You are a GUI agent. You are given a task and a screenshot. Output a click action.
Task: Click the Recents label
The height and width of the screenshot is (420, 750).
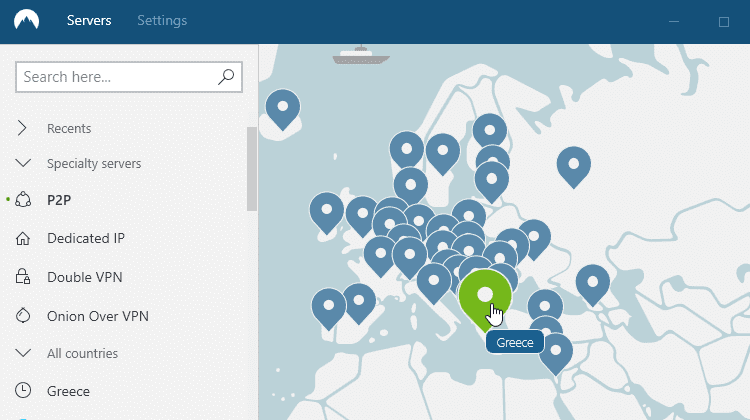(69, 128)
